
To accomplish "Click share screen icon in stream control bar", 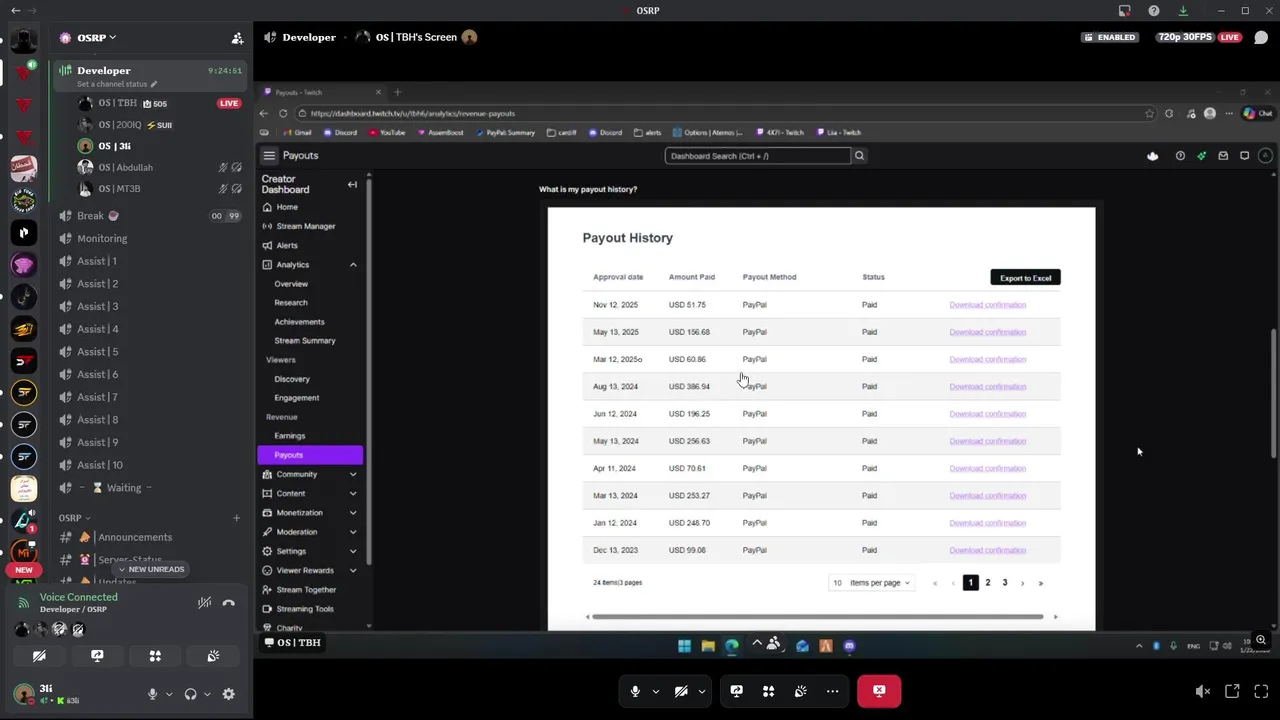I will (737, 691).
